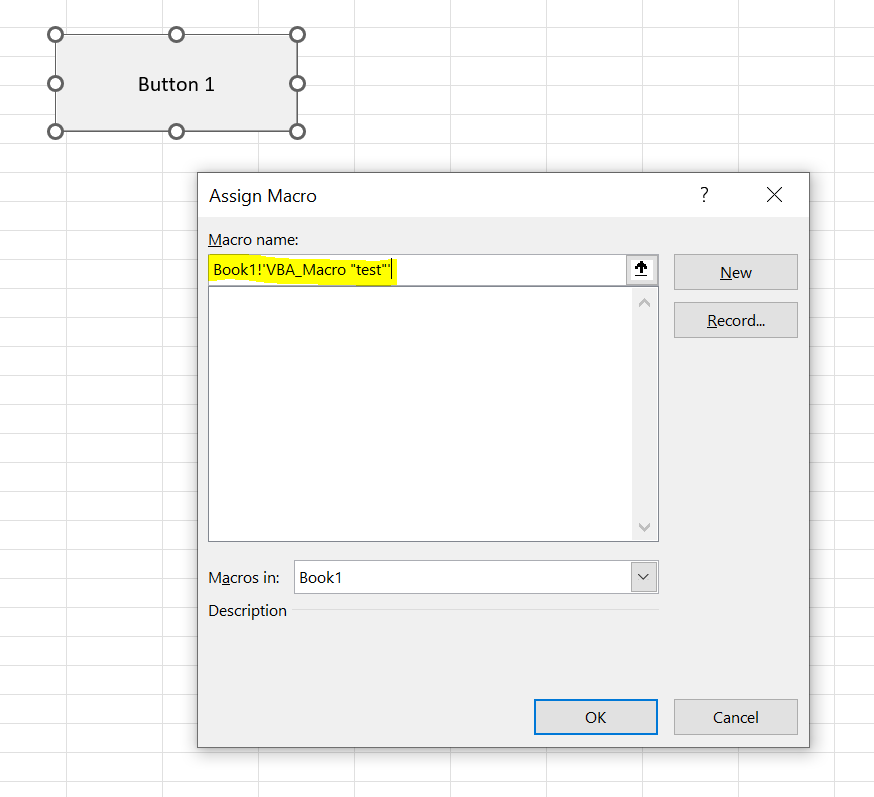Select top-right resize handle of Button 1
The height and width of the screenshot is (797, 874).
(297, 35)
